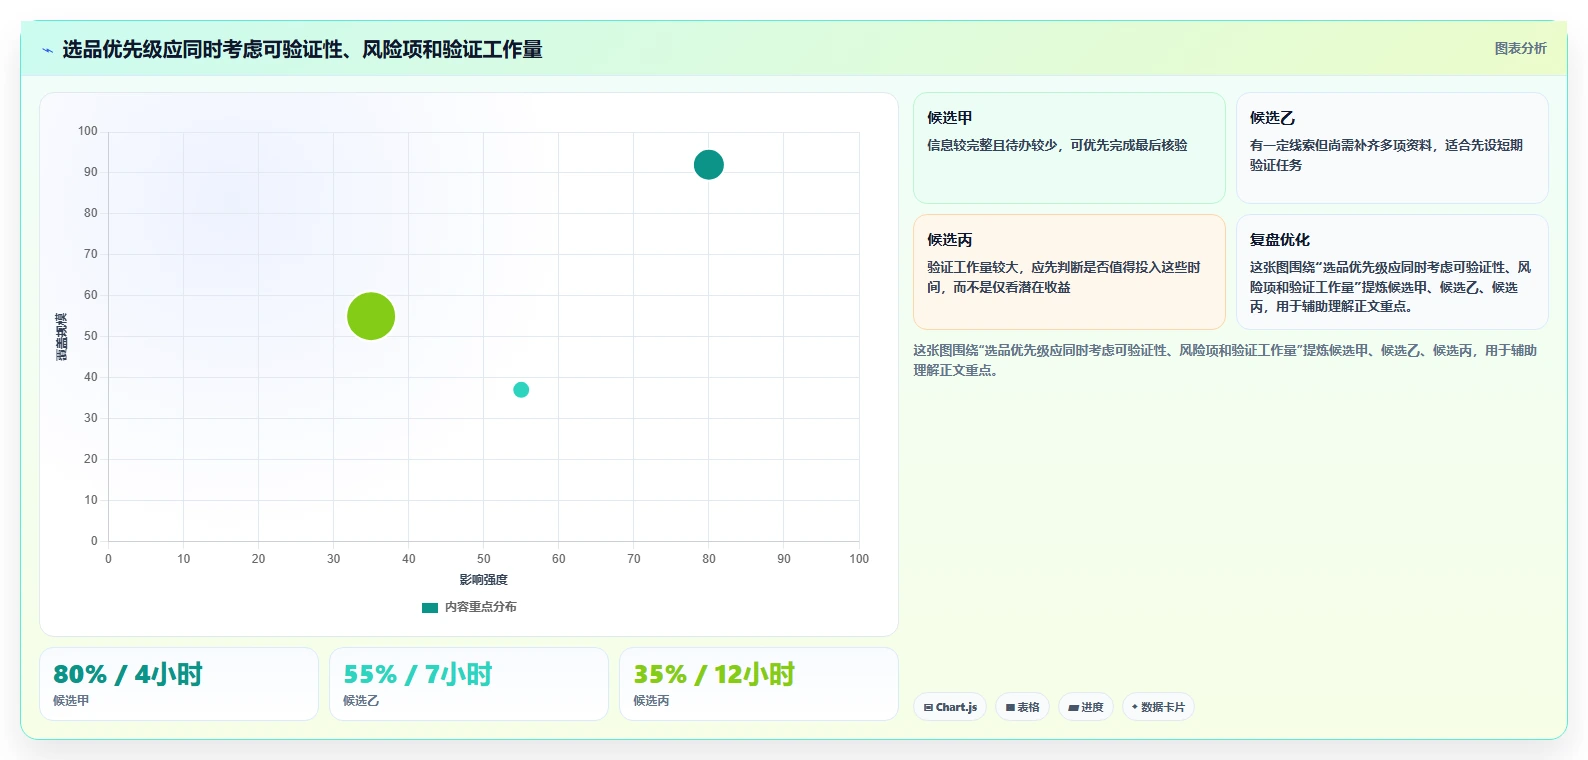Click the 80% / 4小时 stat card
Image resolution: width=1588 pixels, height=760 pixels.
pyautogui.click(x=179, y=684)
